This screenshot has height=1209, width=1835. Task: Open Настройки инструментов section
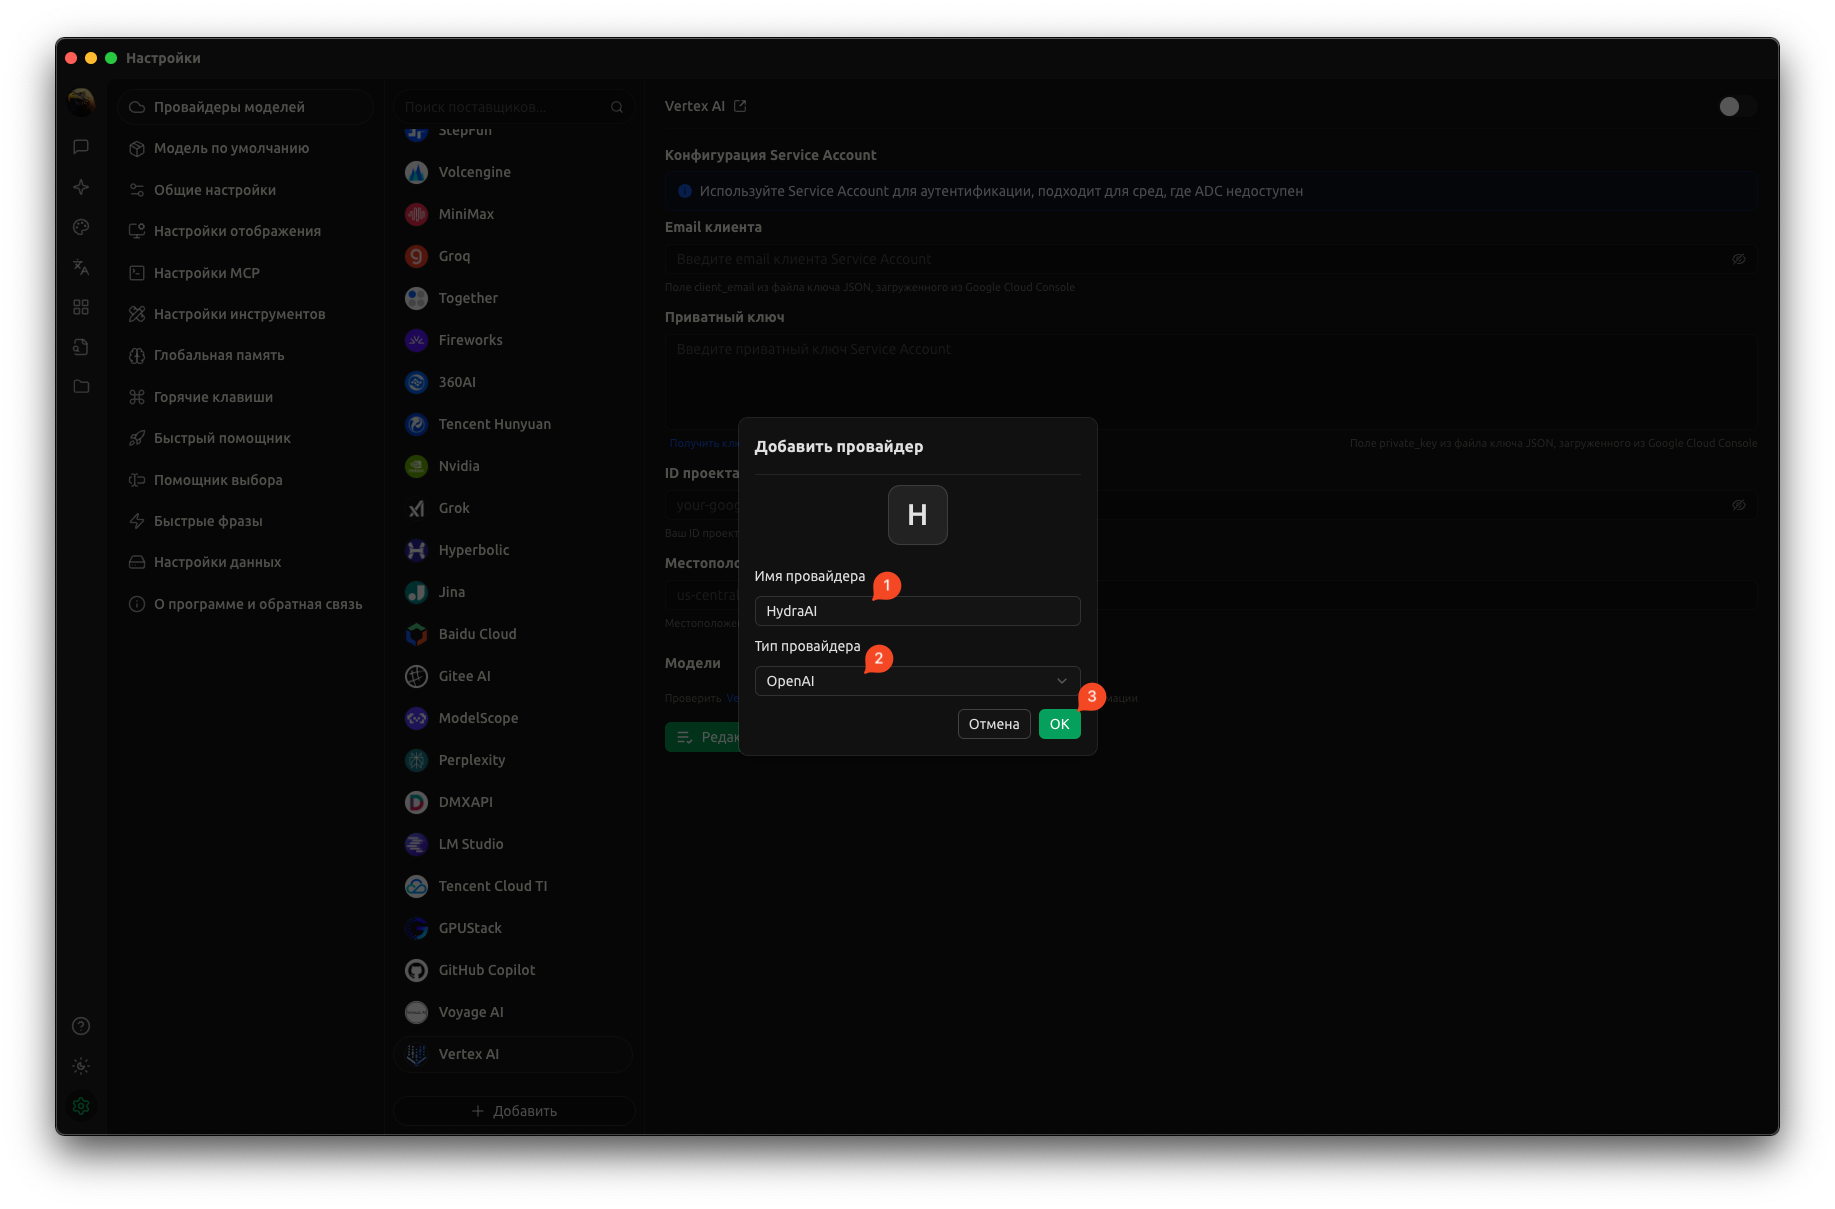pyautogui.click(x=246, y=314)
